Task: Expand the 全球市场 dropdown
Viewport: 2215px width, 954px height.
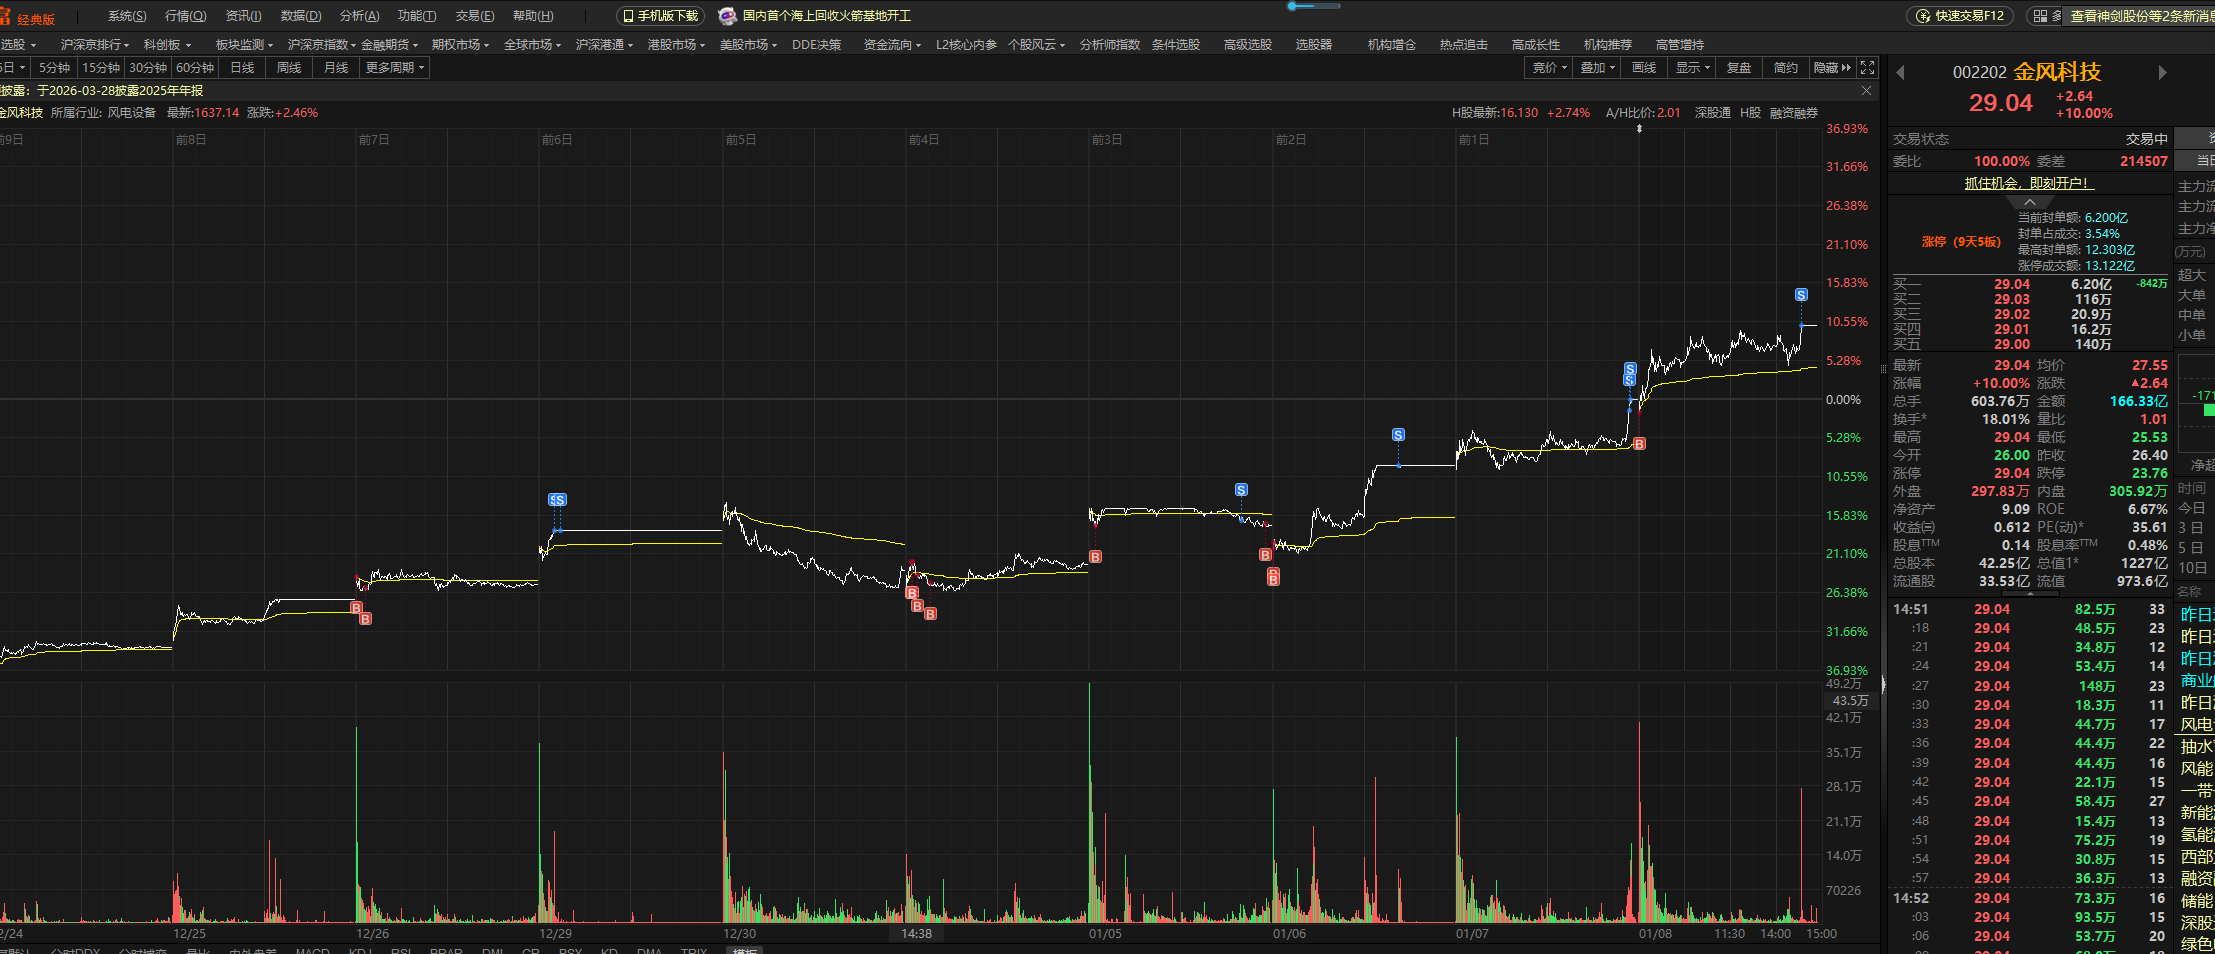Action: pos(533,45)
